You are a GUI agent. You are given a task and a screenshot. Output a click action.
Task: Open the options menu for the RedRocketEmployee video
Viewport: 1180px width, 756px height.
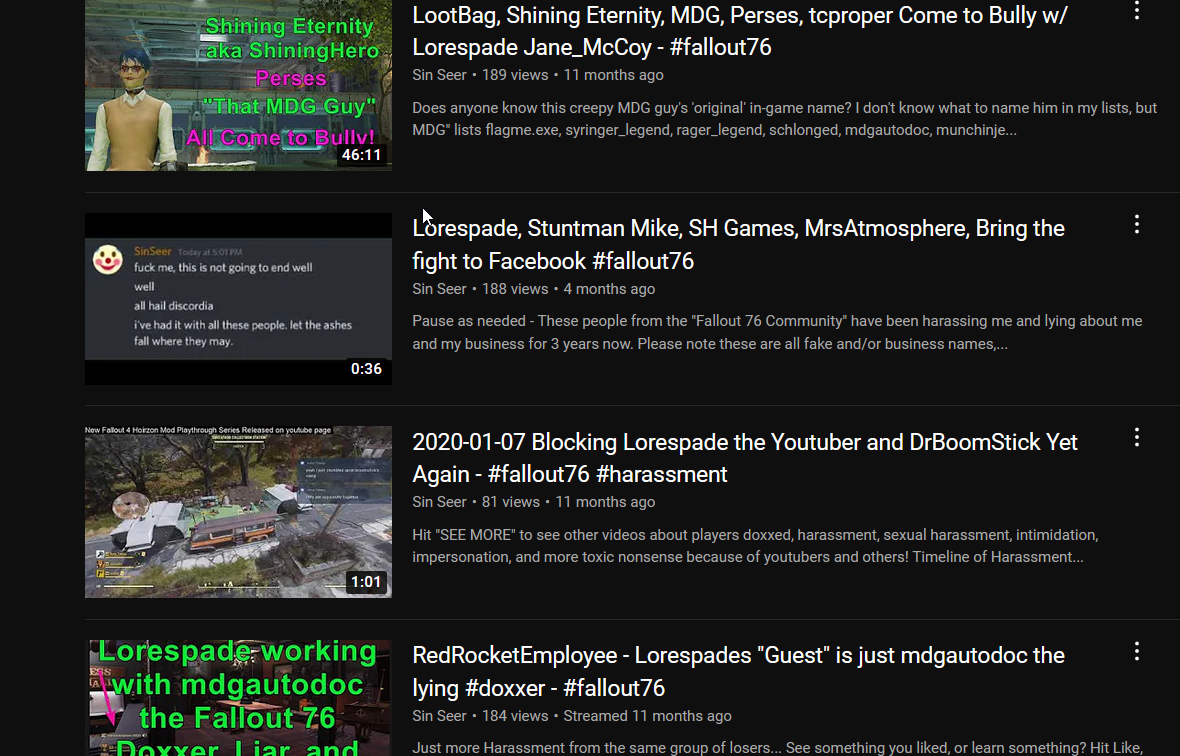pos(1136,651)
